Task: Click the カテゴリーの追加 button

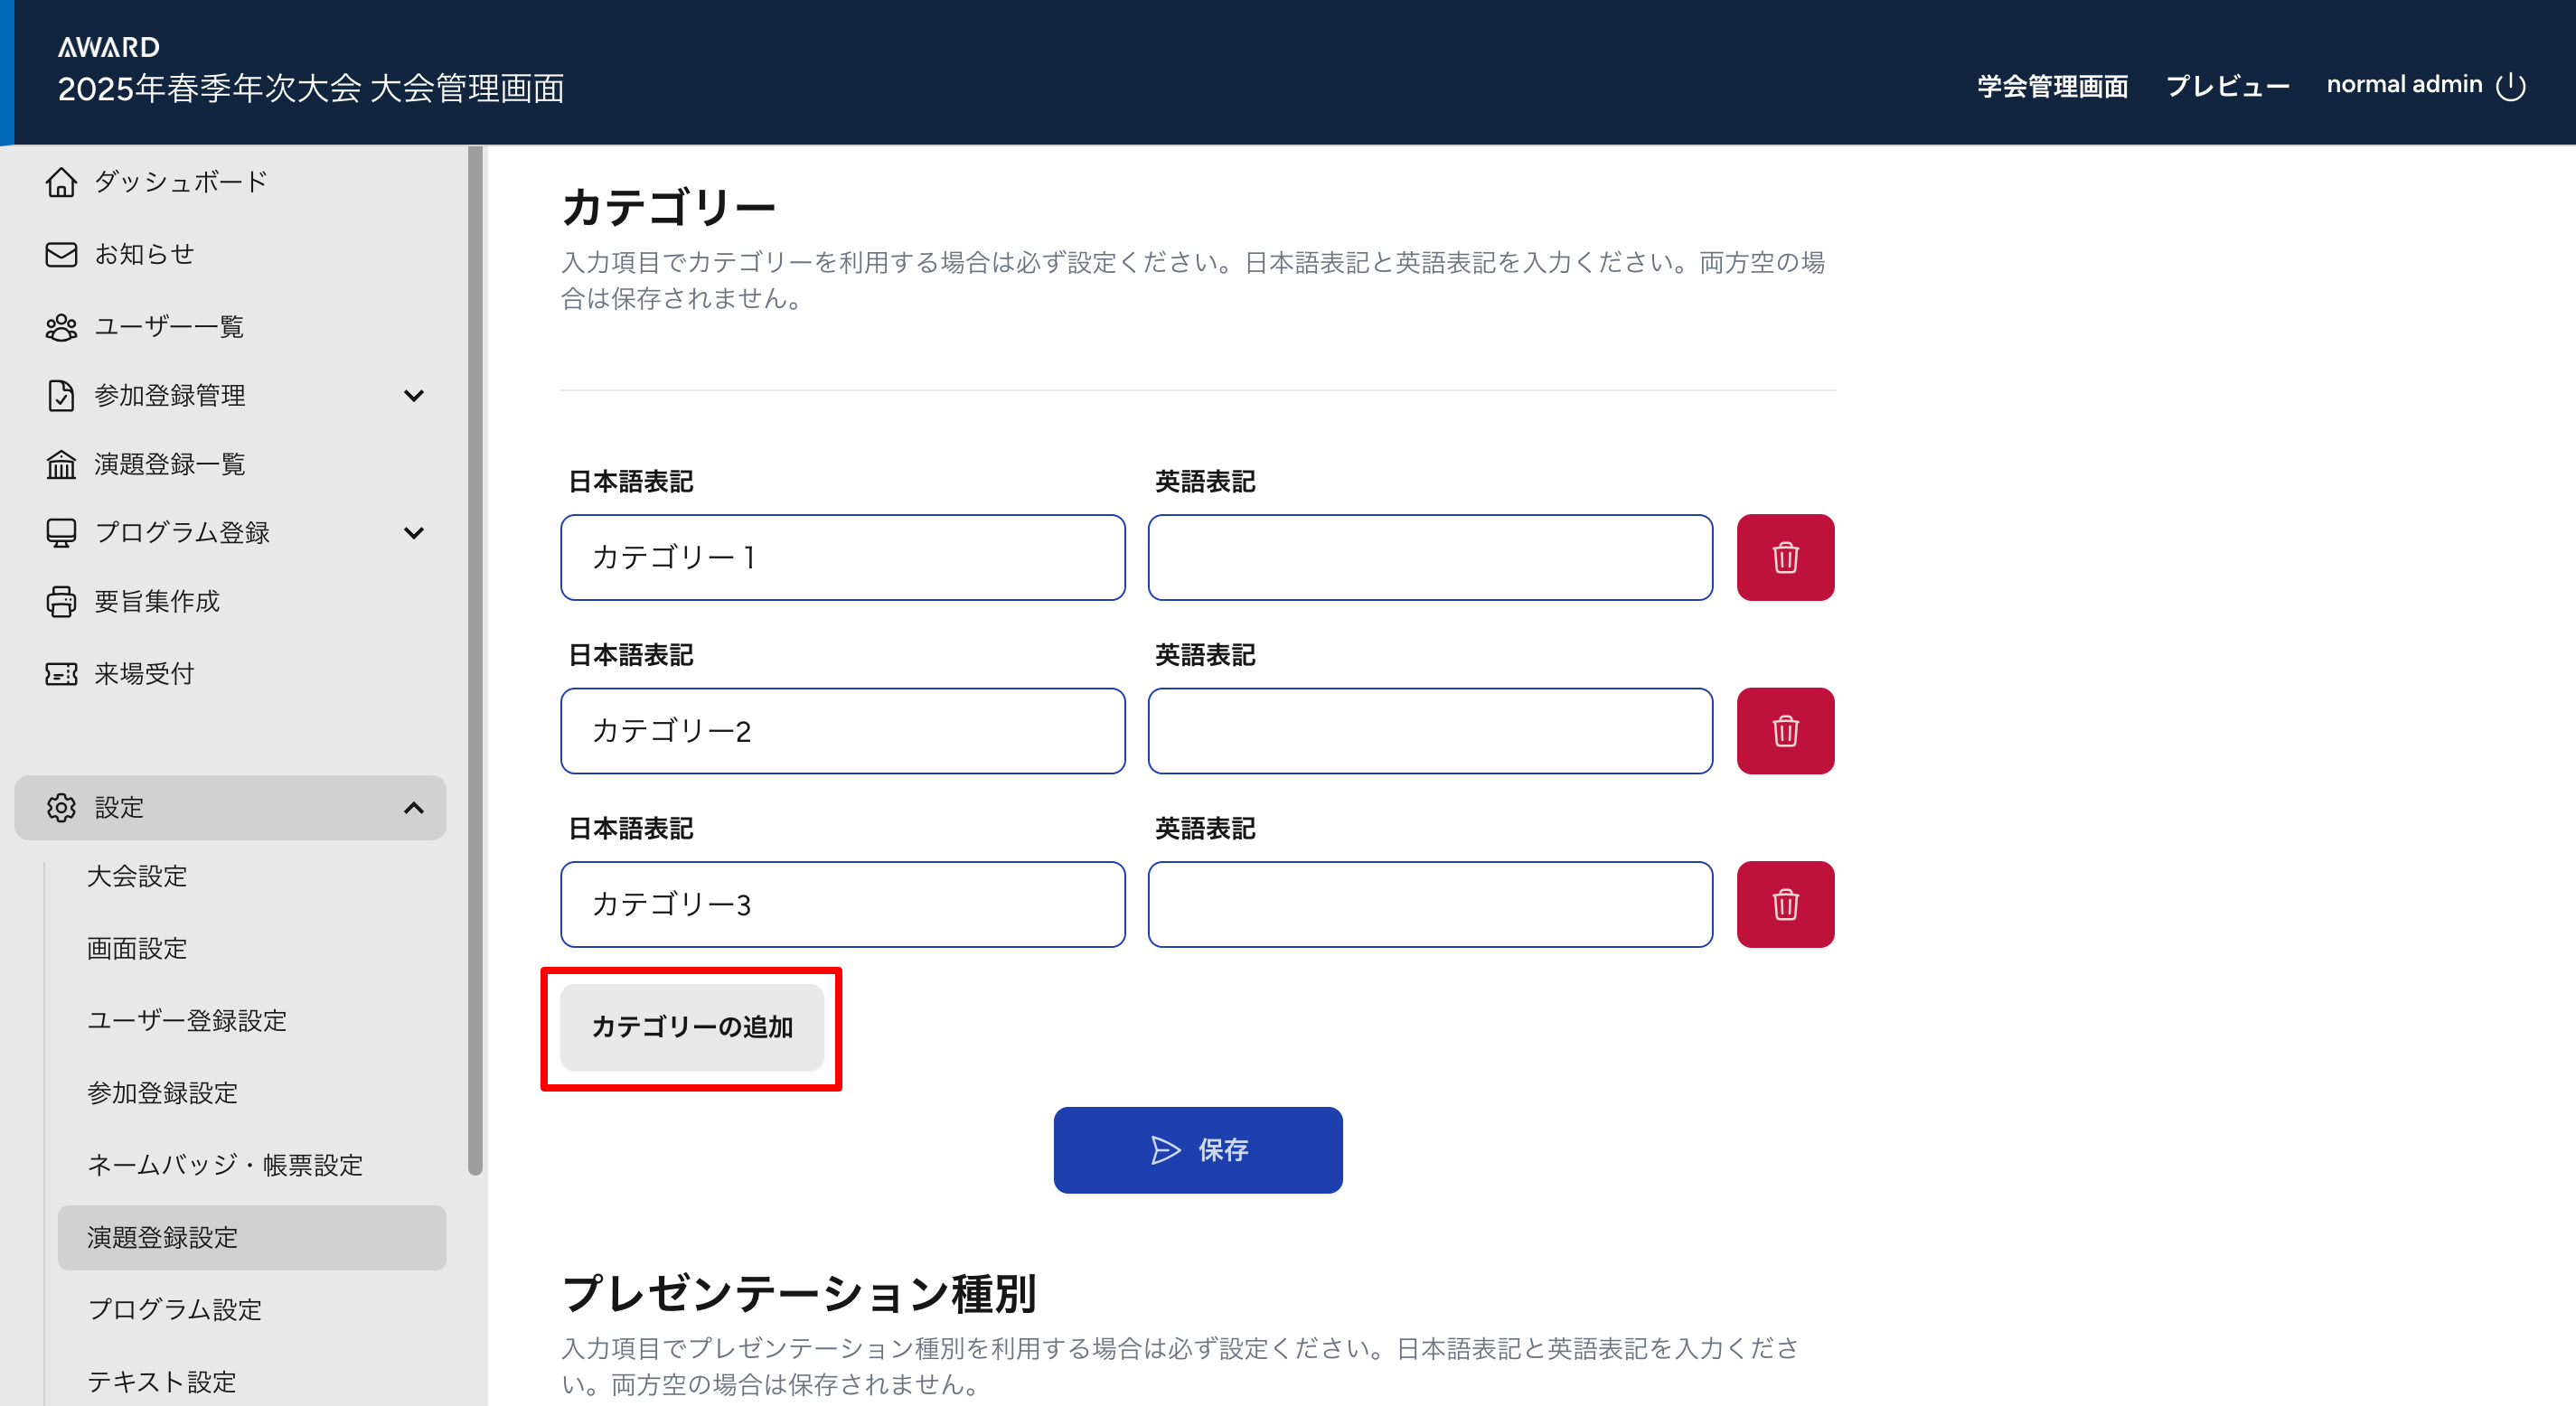Action: pyautogui.click(x=692, y=1027)
